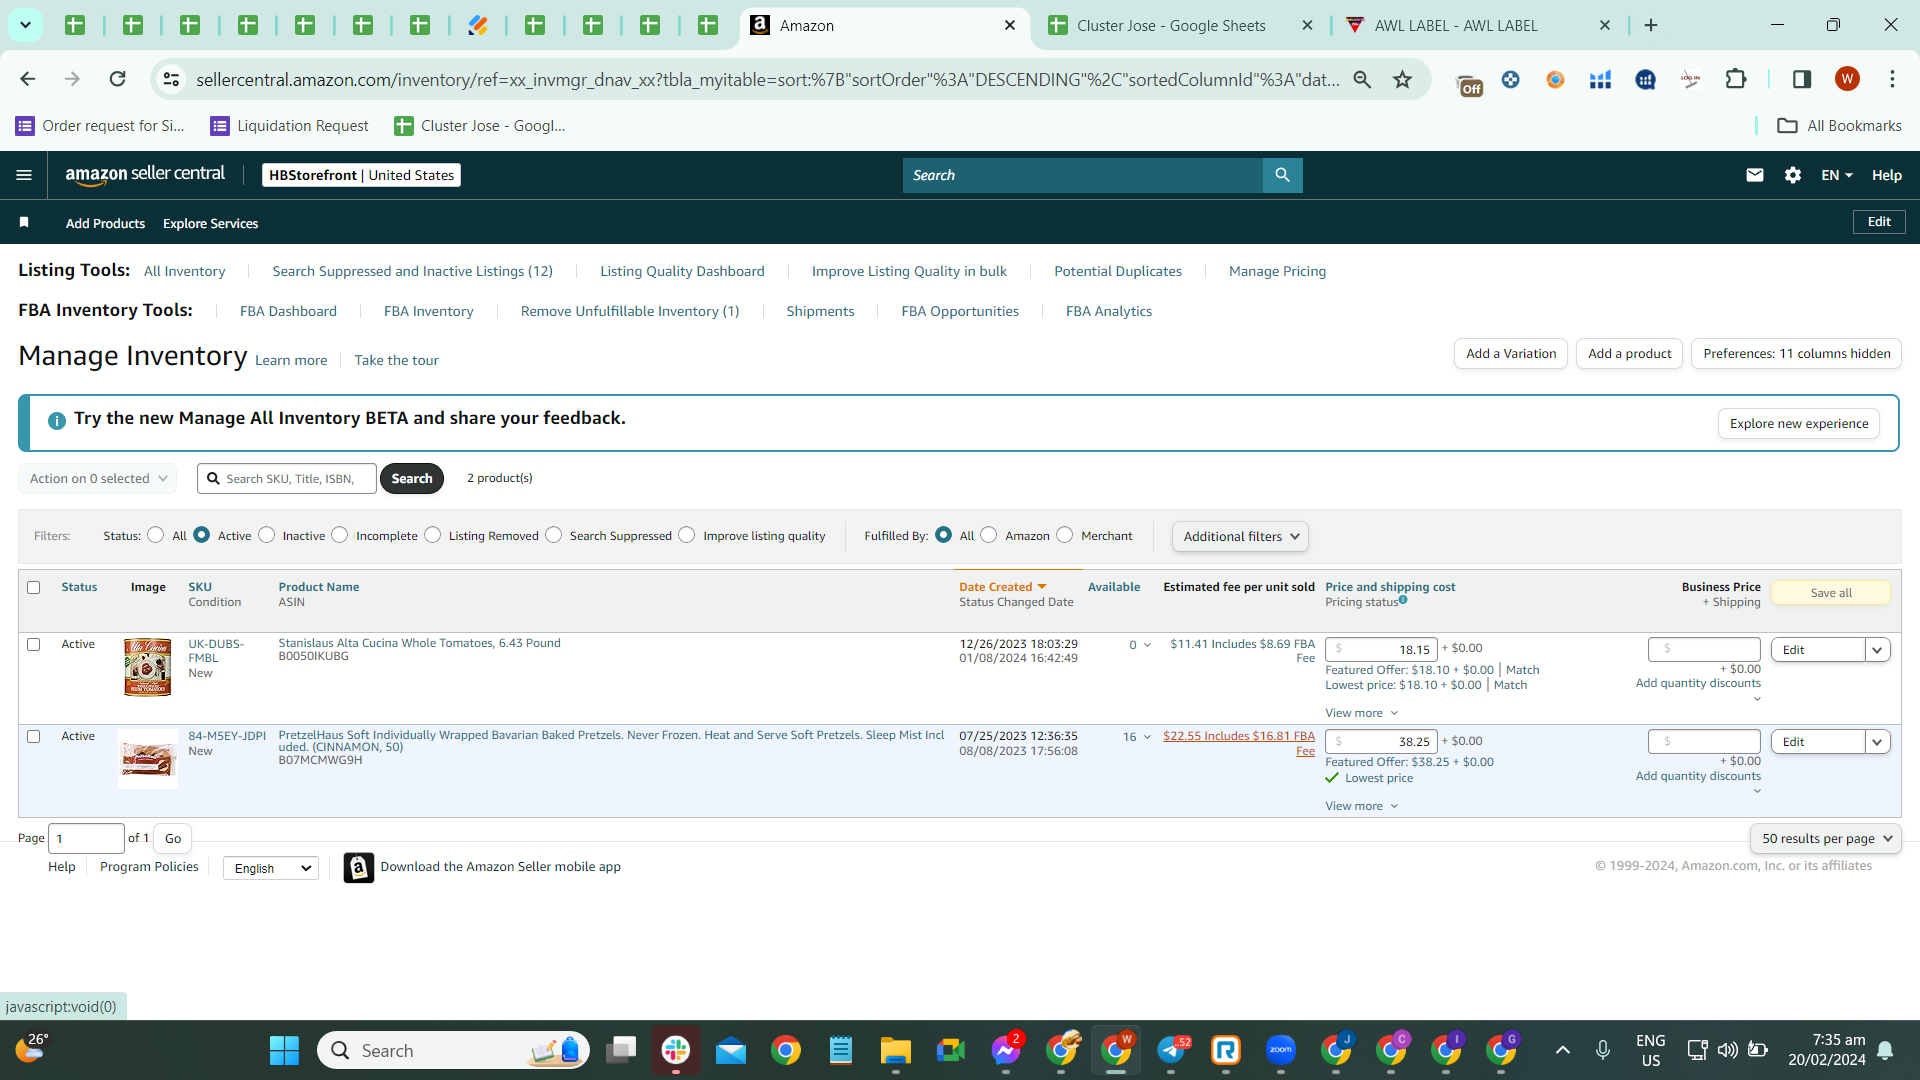Click the 18.15 price field for Stanislaus Tomatoes
The height and width of the screenshot is (1080, 1920).
(x=1381, y=650)
